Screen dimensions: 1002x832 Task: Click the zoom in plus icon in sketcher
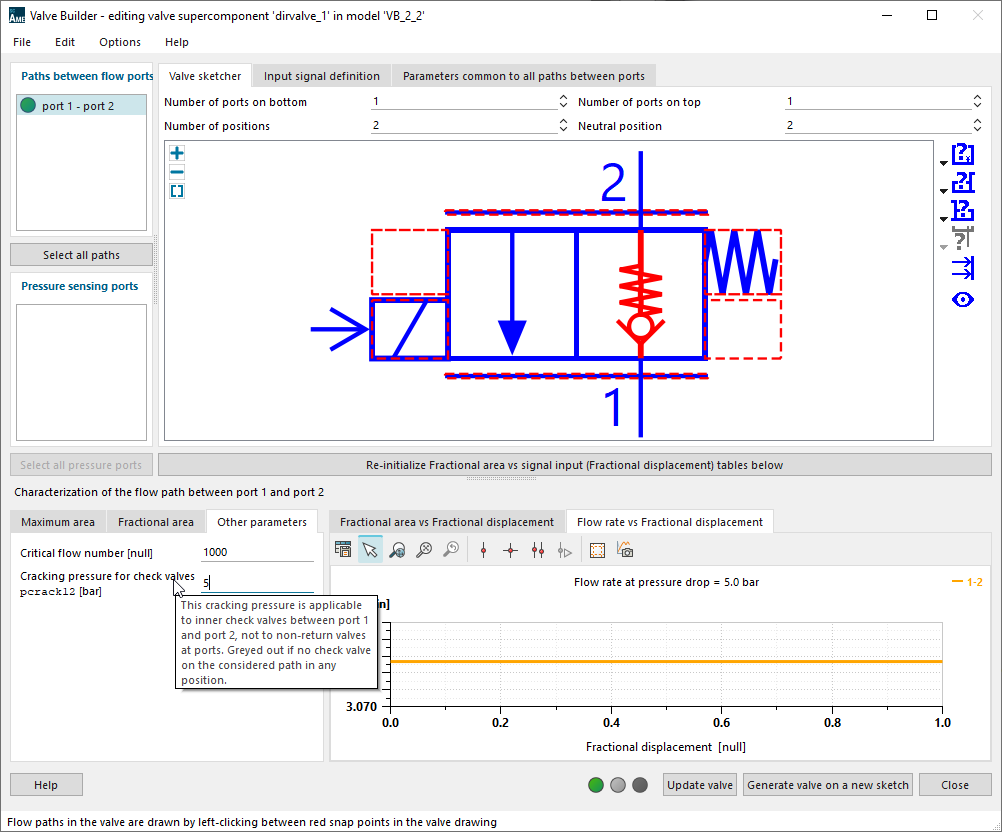177,153
